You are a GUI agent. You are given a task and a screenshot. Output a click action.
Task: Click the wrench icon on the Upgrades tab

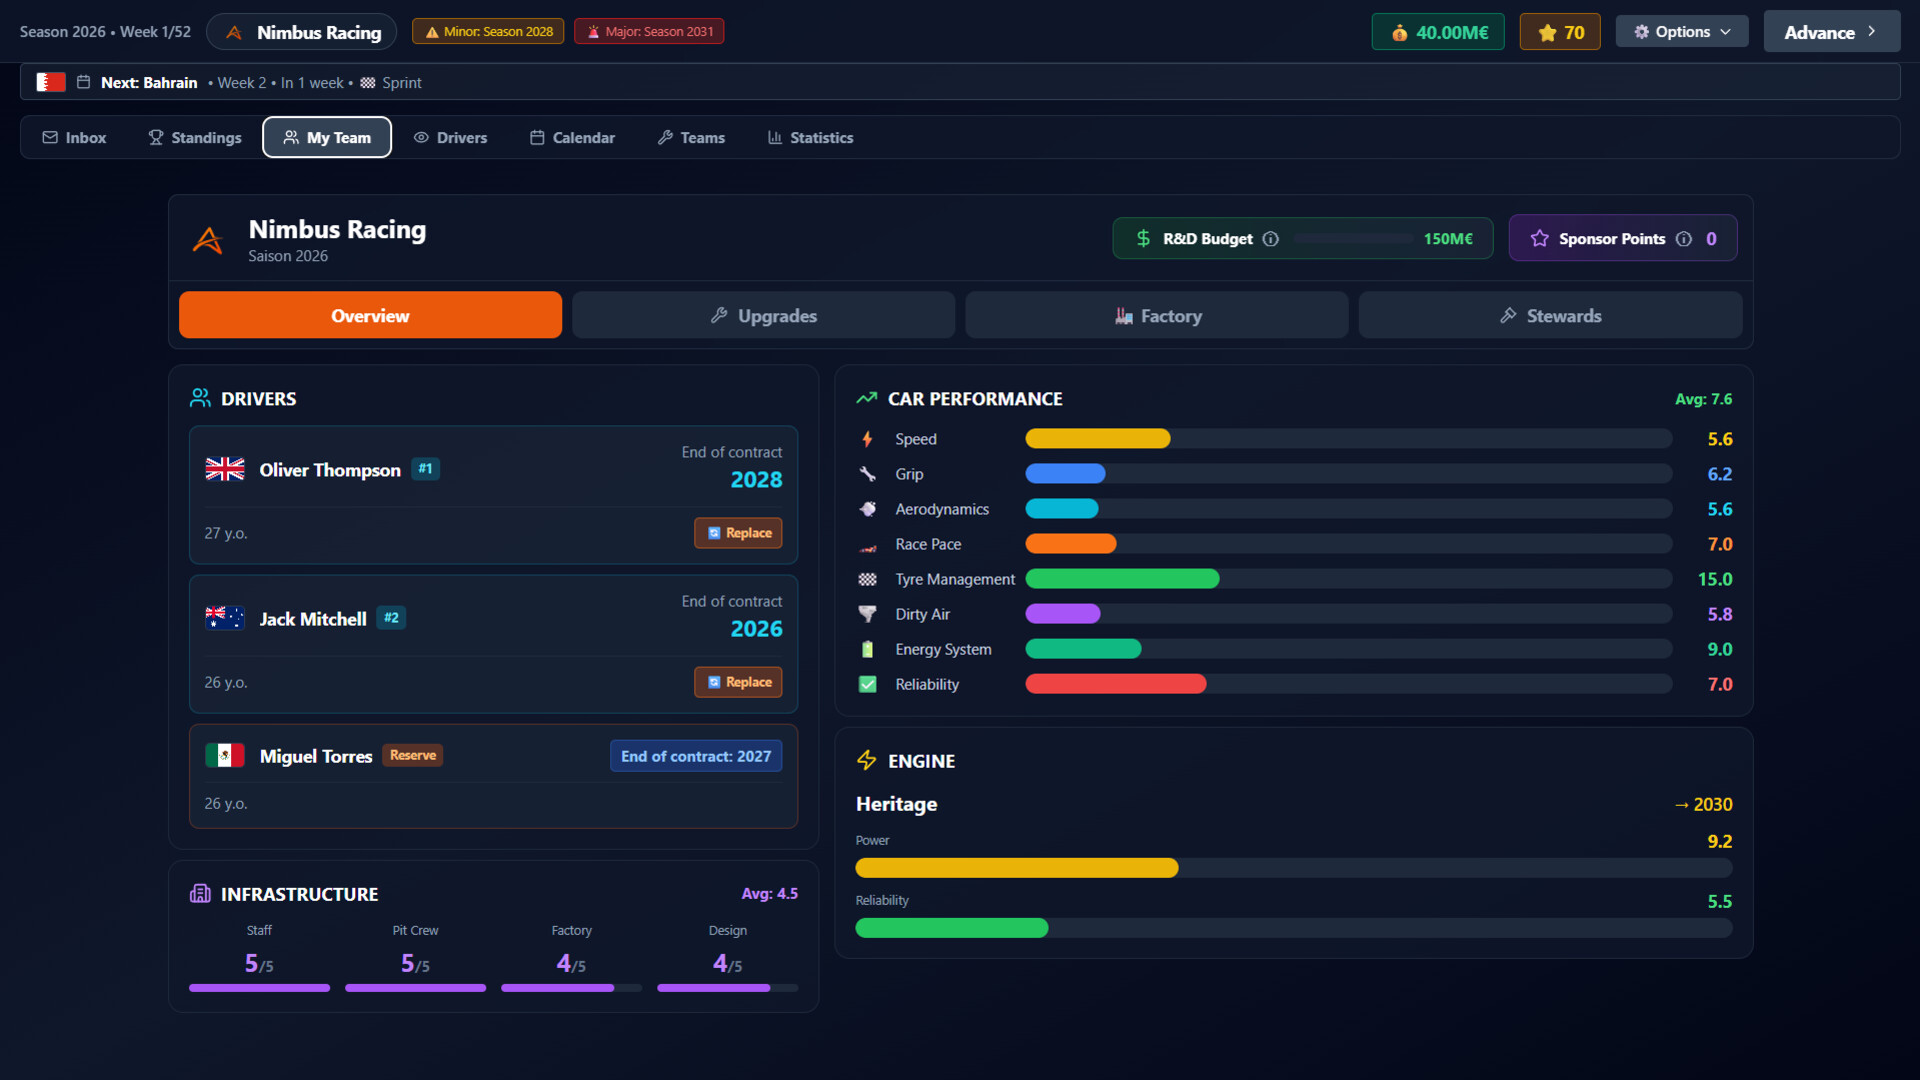pos(719,315)
